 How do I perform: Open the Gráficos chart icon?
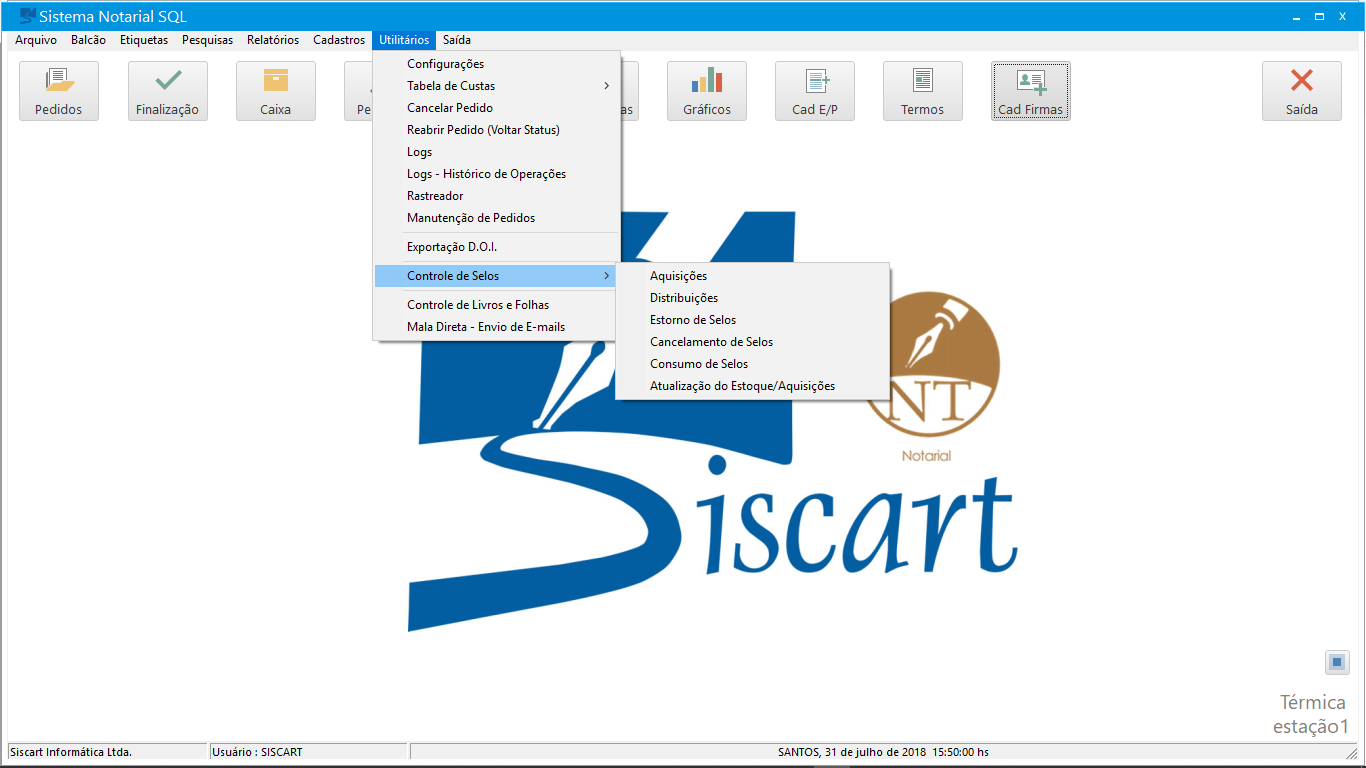point(707,91)
